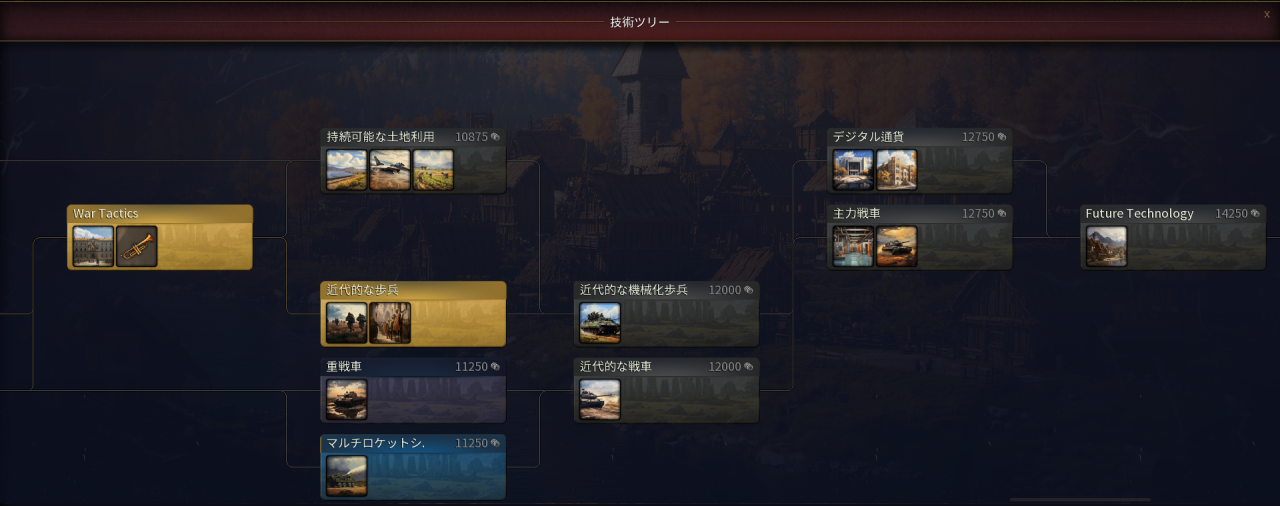Click the War Tactics technology header
Viewport: 1280px width, 506px height.
pos(160,214)
